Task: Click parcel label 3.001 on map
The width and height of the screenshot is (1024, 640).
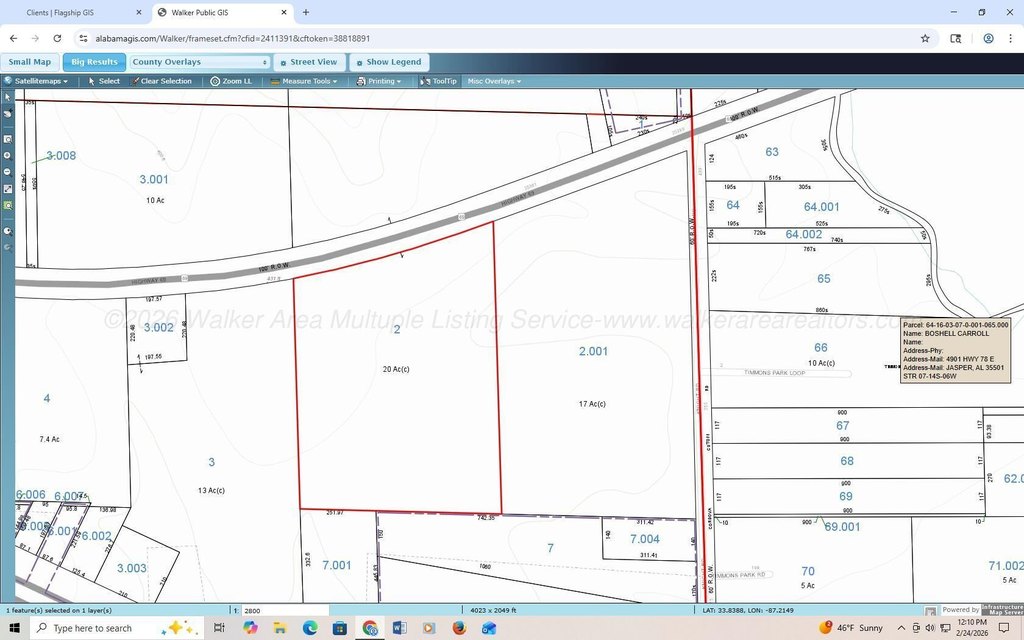Action: (154, 180)
